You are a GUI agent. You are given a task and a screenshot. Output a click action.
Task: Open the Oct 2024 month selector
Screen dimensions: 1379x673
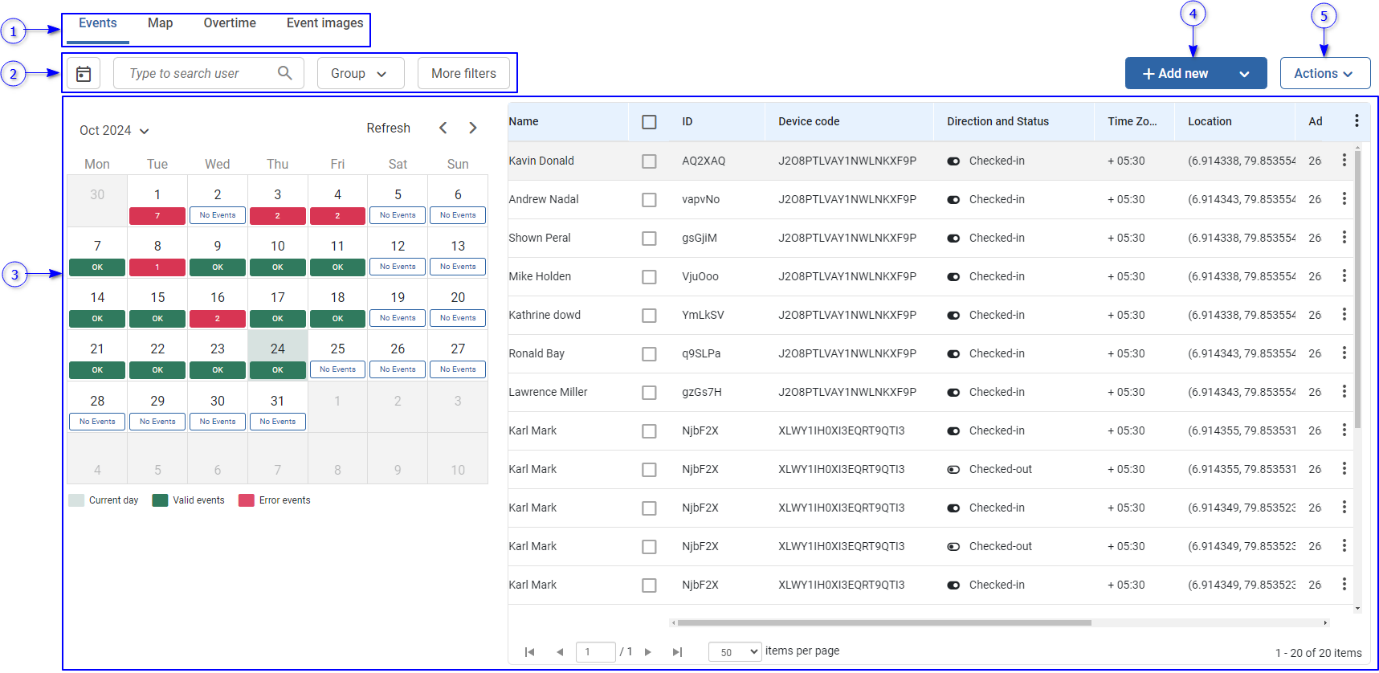pyautogui.click(x=114, y=130)
